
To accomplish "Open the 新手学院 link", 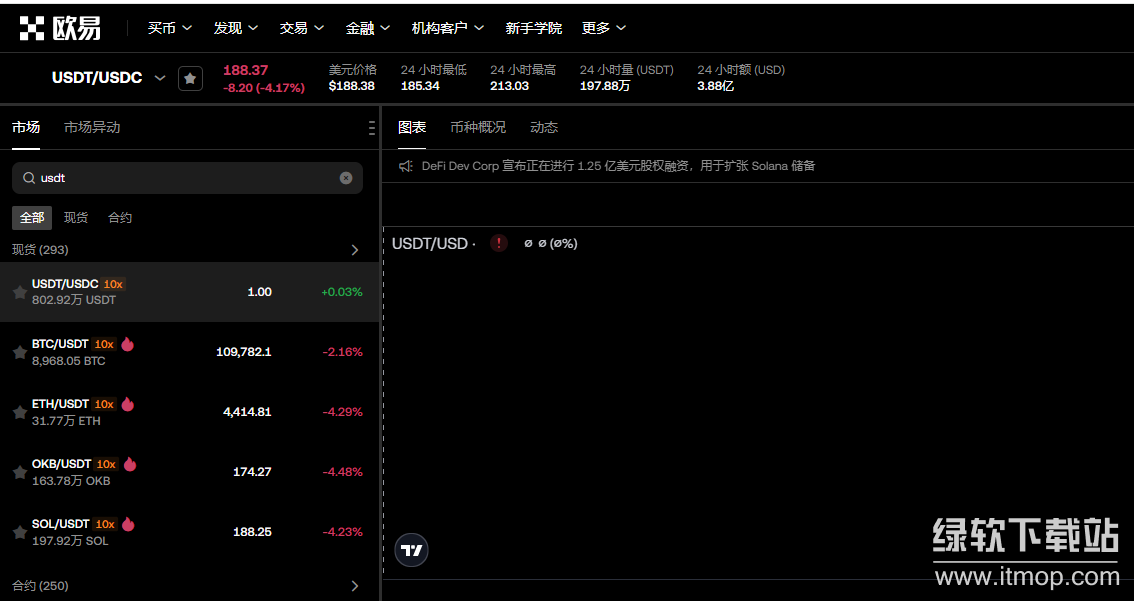I will coord(533,28).
